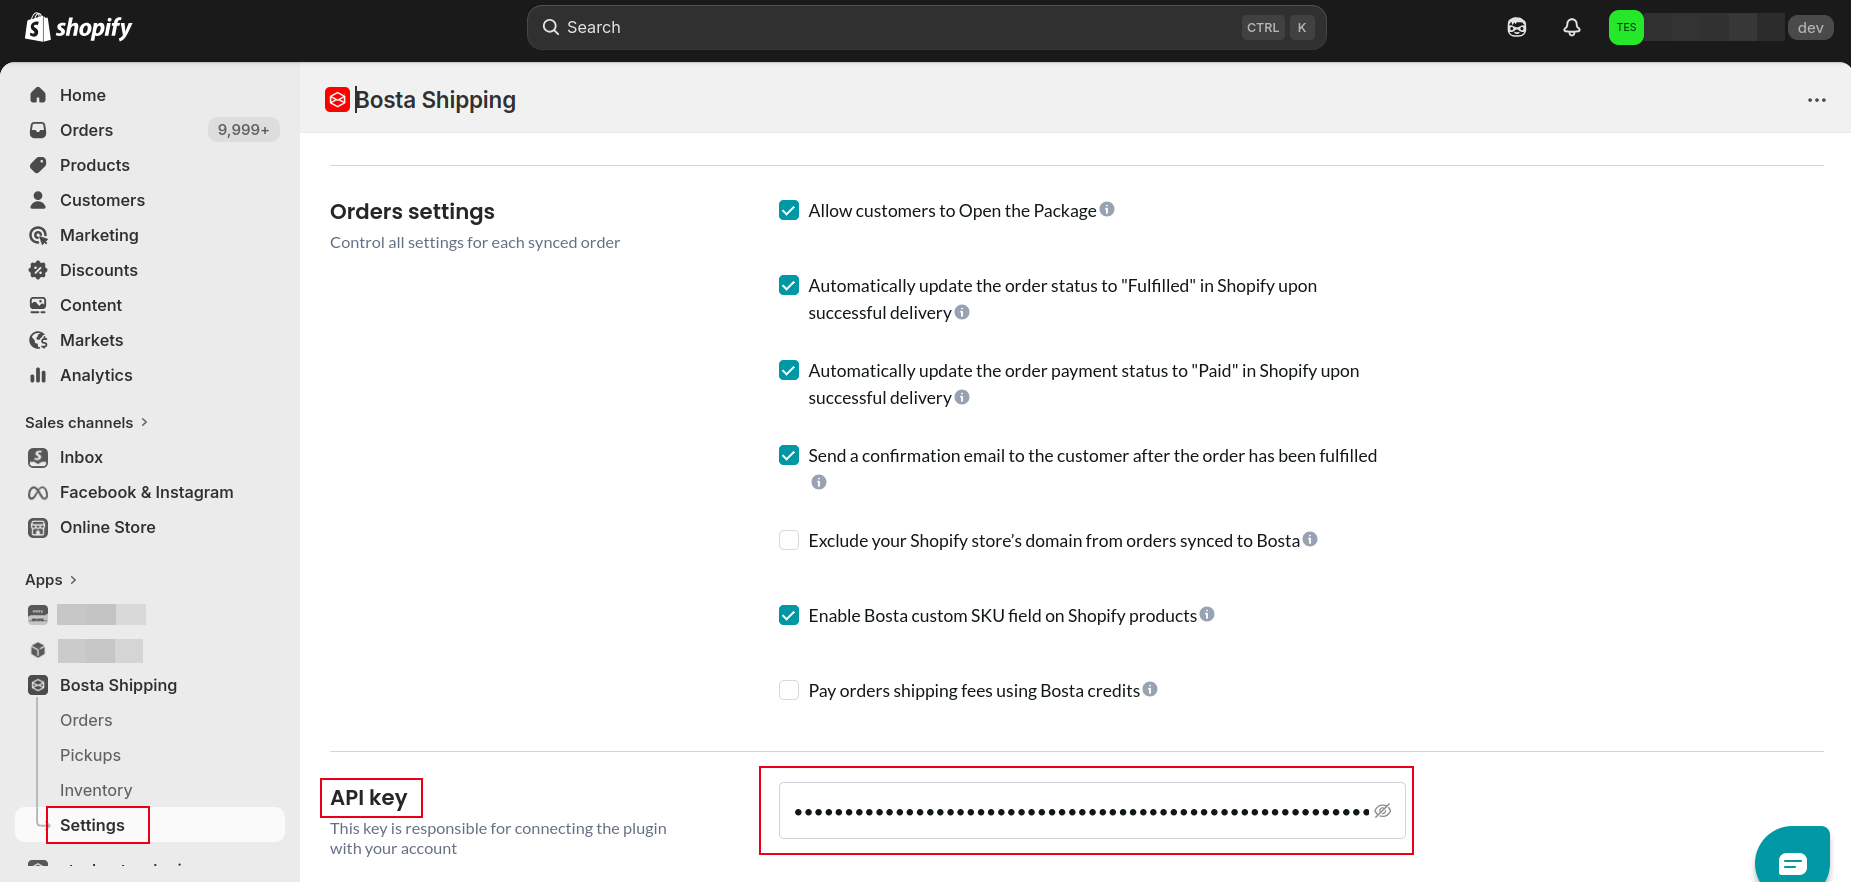
Task: Click the Home icon in sidebar
Action: click(x=38, y=95)
